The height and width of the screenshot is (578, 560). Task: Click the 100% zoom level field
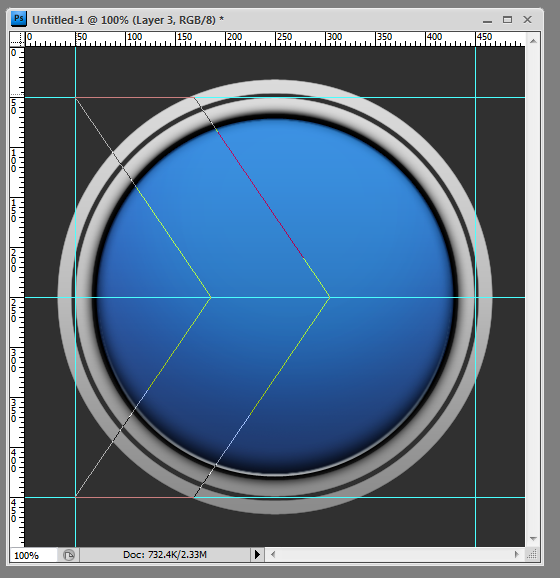point(33,555)
